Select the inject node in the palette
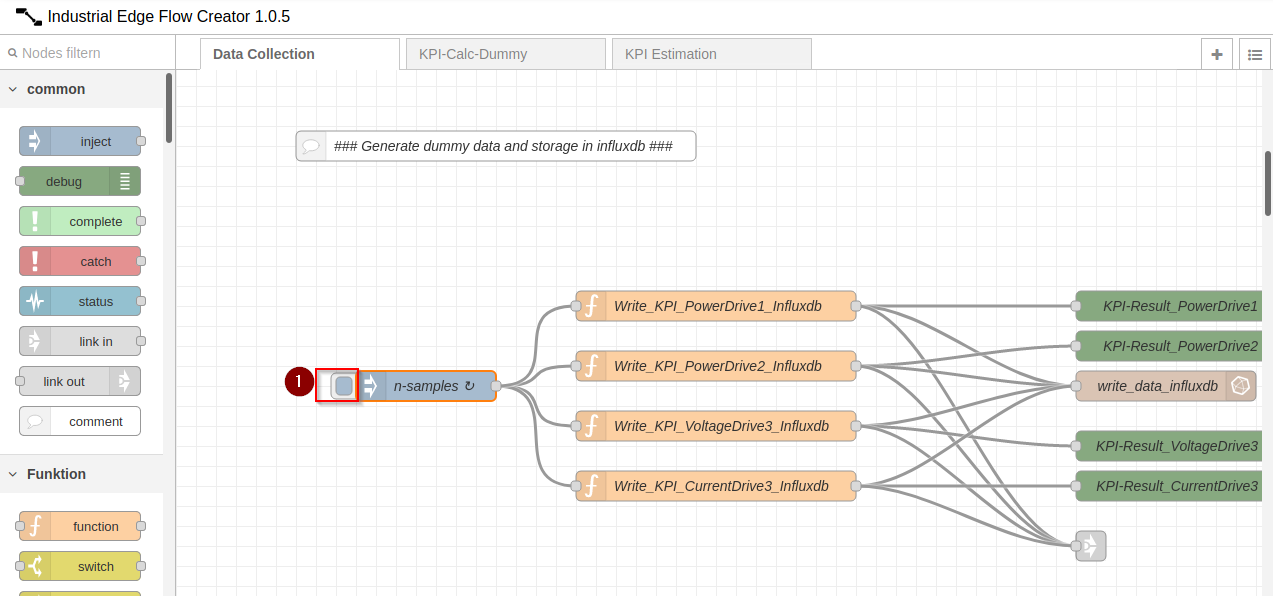 click(x=80, y=141)
